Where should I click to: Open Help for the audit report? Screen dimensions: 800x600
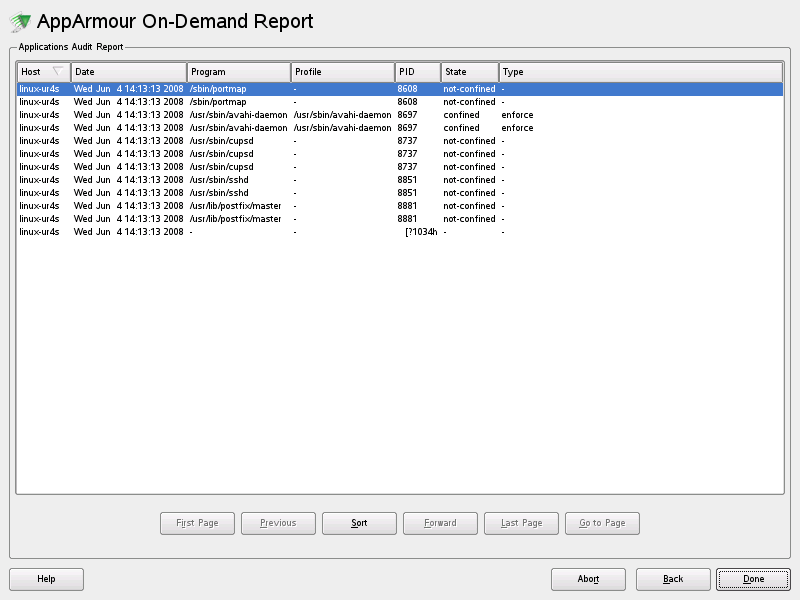click(x=46, y=579)
